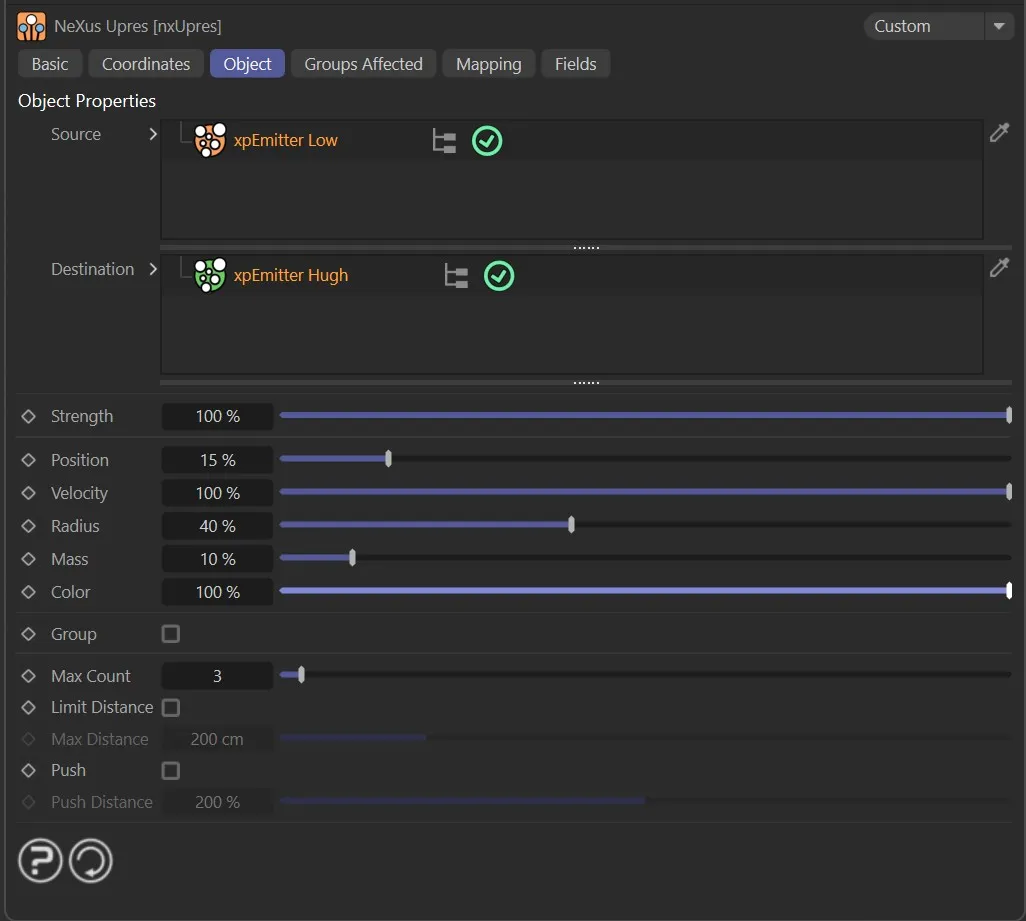The width and height of the screenshot is (1026, 921).
Task: Turn on the Push checkbox
Action: point(171,770)
